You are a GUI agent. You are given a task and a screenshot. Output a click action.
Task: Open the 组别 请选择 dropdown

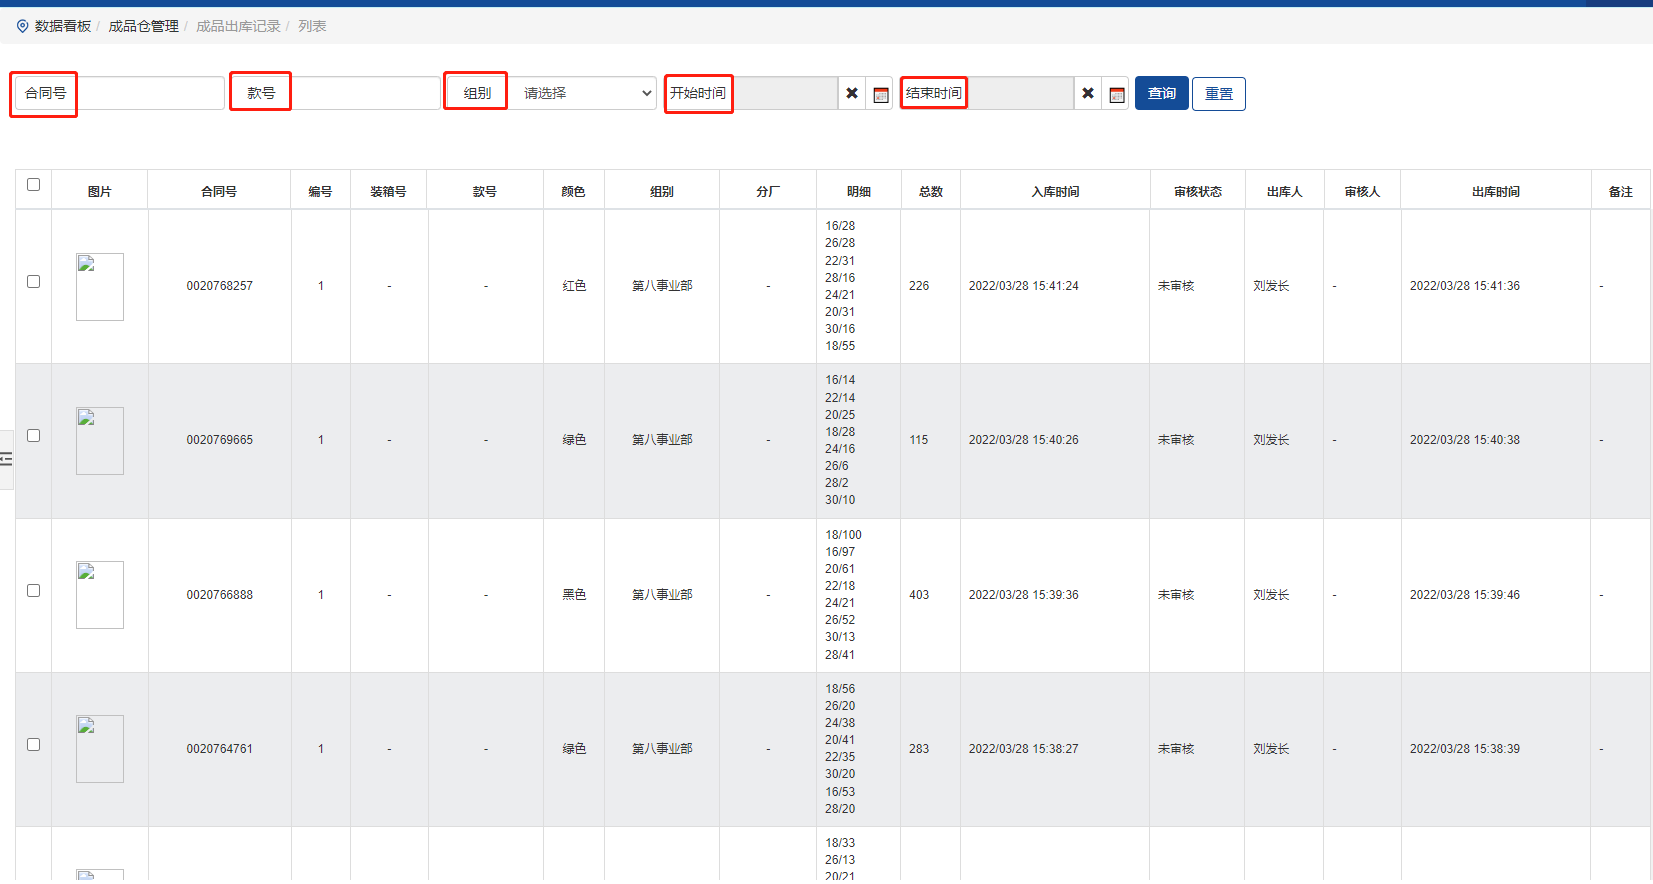(585, 94)
